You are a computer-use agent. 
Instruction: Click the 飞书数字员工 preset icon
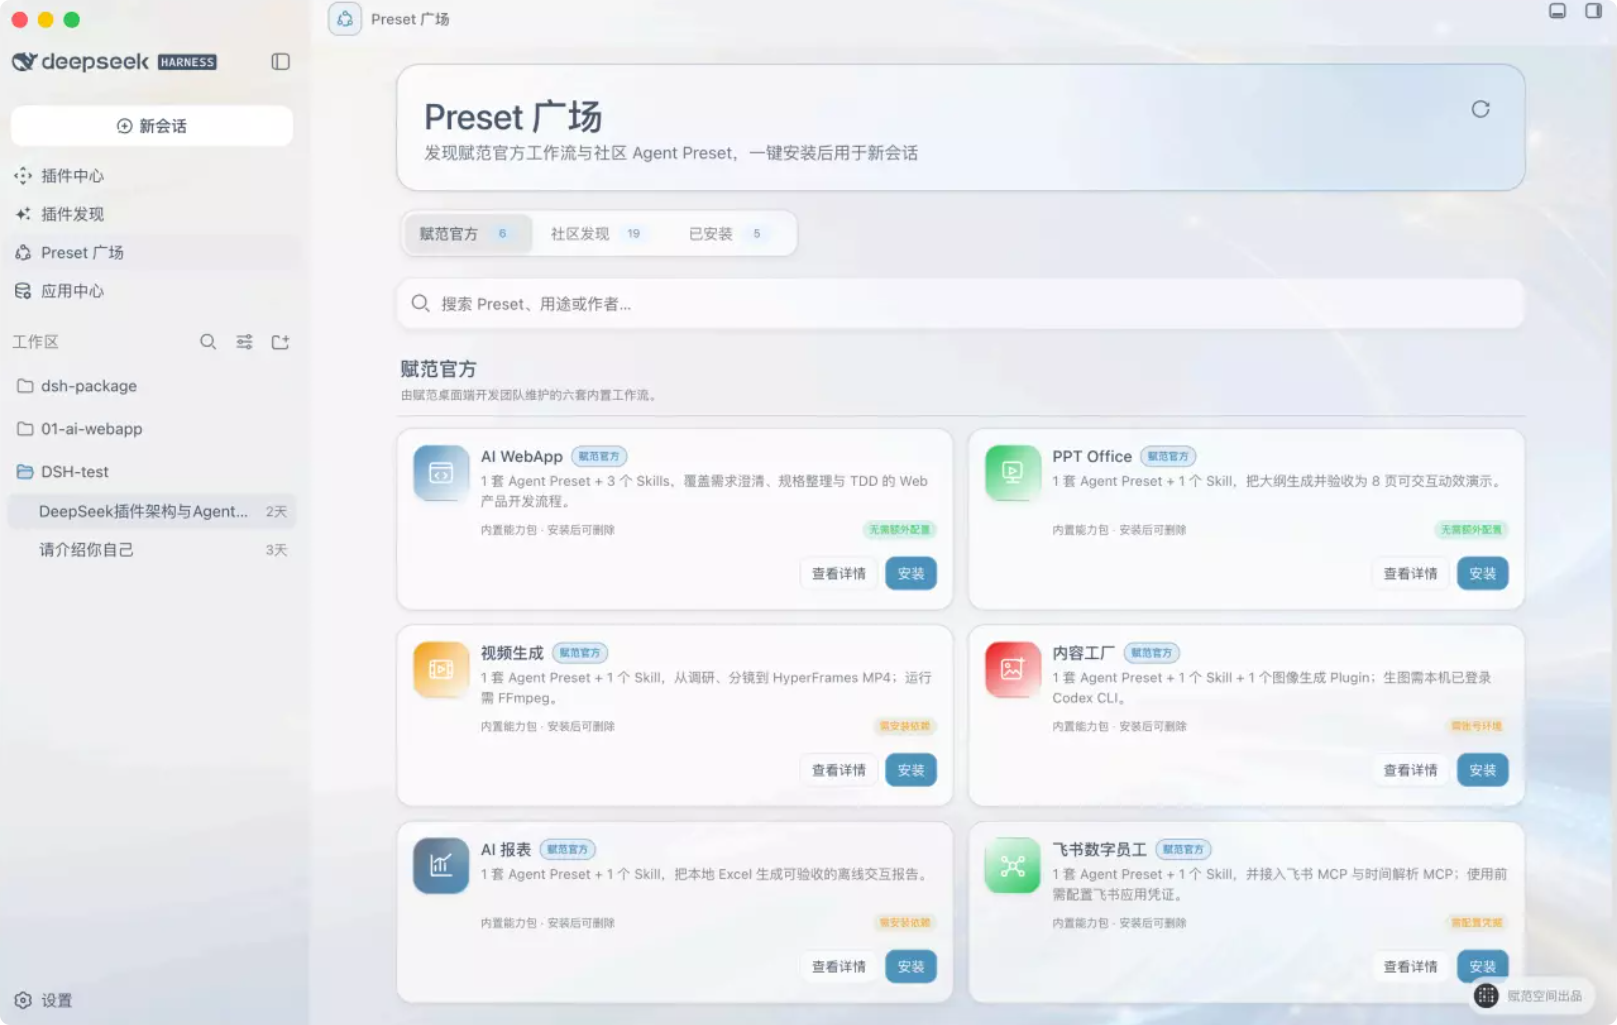pos(1012,866)
